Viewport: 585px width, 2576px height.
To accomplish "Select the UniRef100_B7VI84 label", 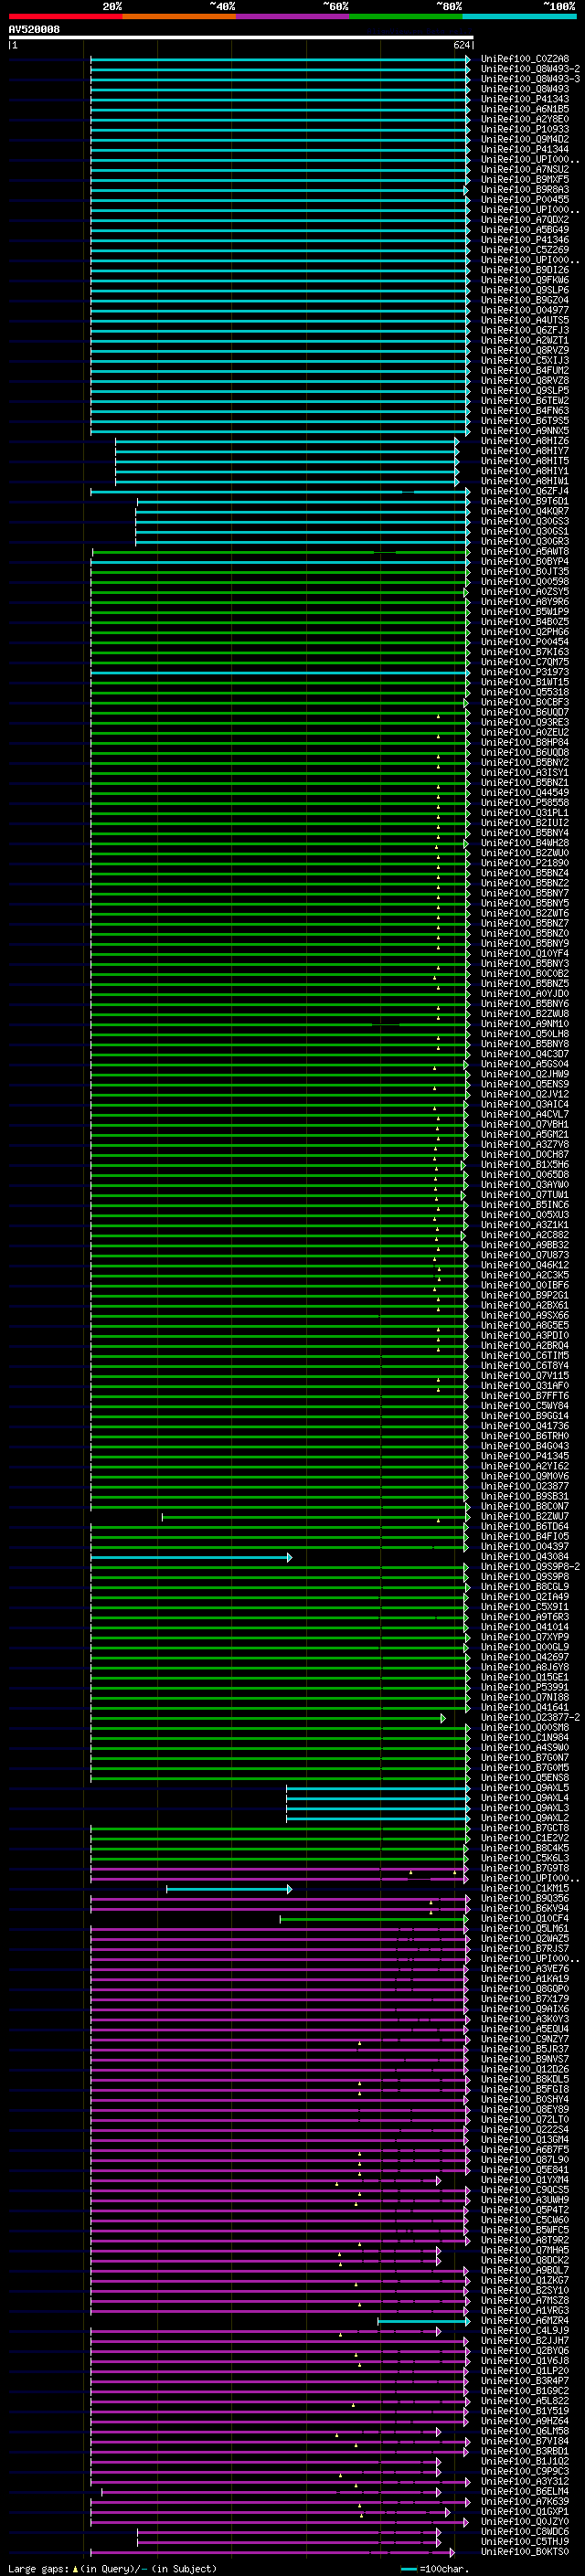I will coord(524,2441).
